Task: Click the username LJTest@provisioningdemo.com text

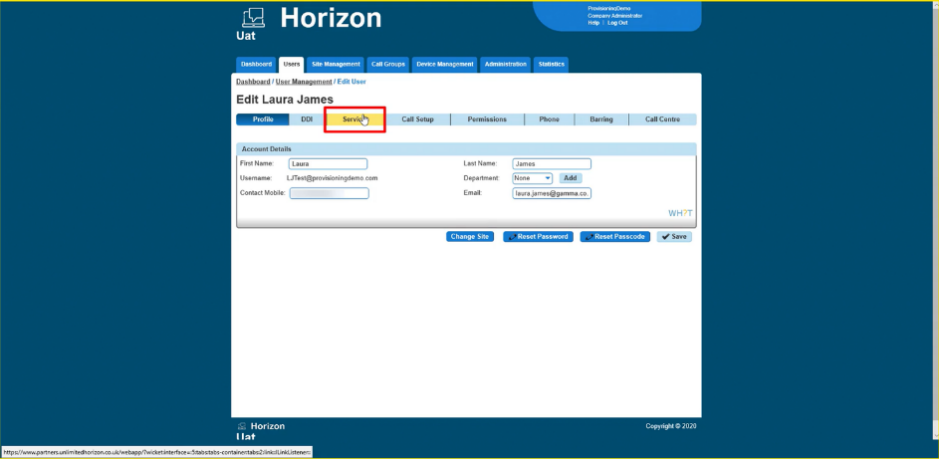Action: [x=332, y=178]
